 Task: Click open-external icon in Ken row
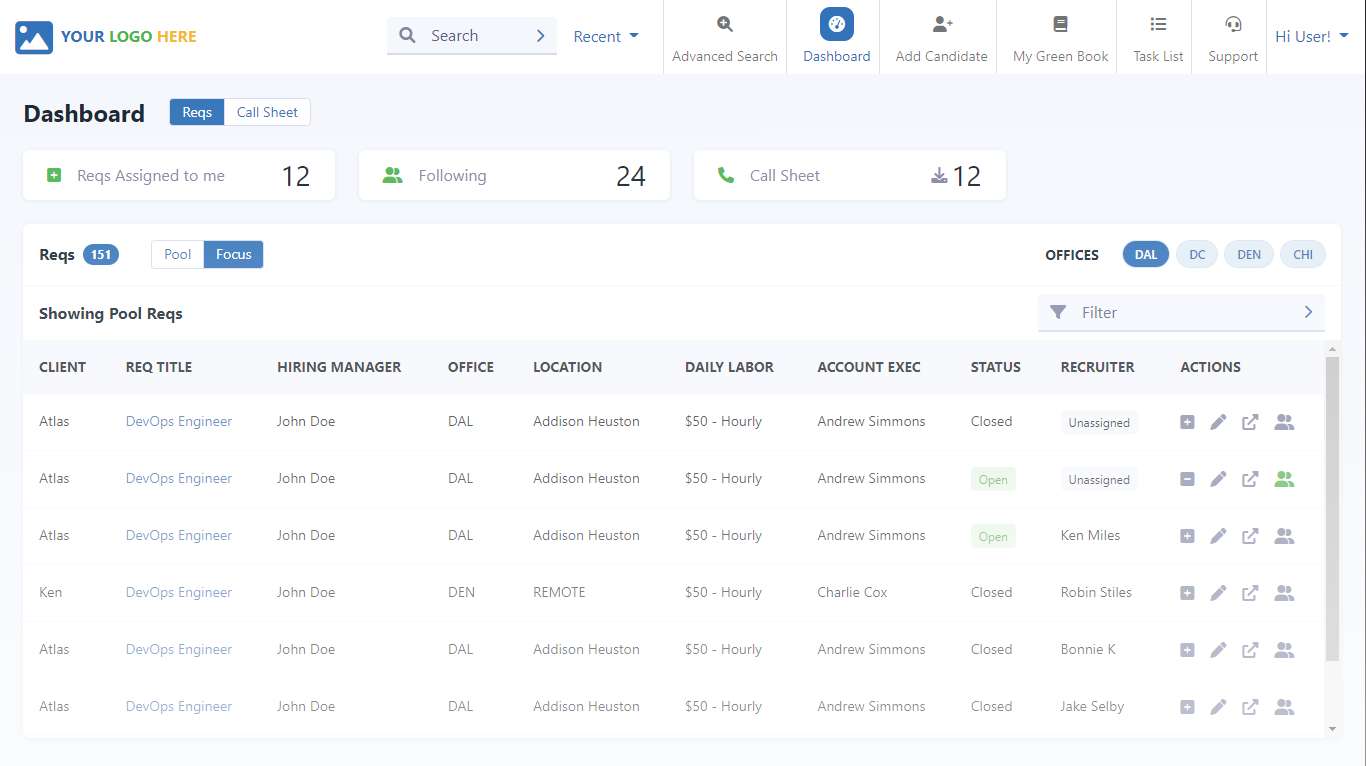(1250, 593)
